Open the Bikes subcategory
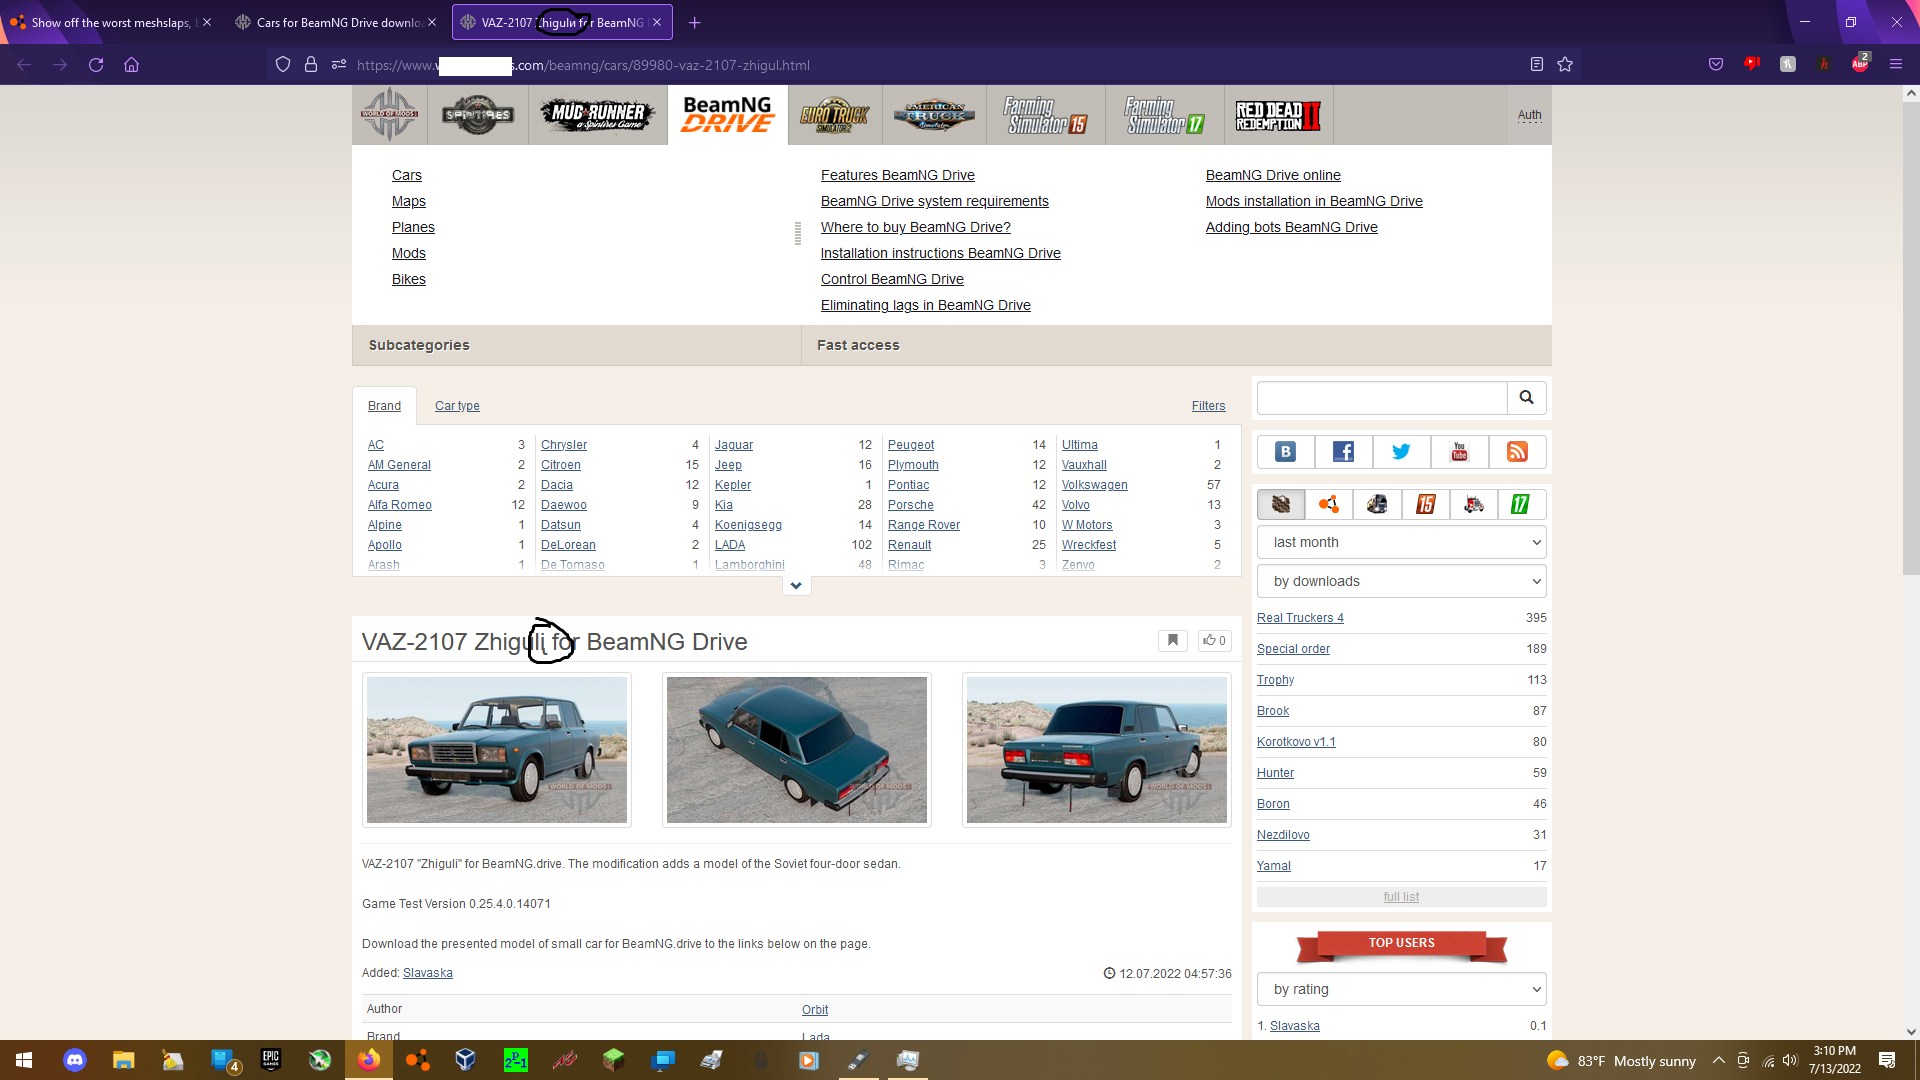The image size is (1920, 1080). pos(409,279)
